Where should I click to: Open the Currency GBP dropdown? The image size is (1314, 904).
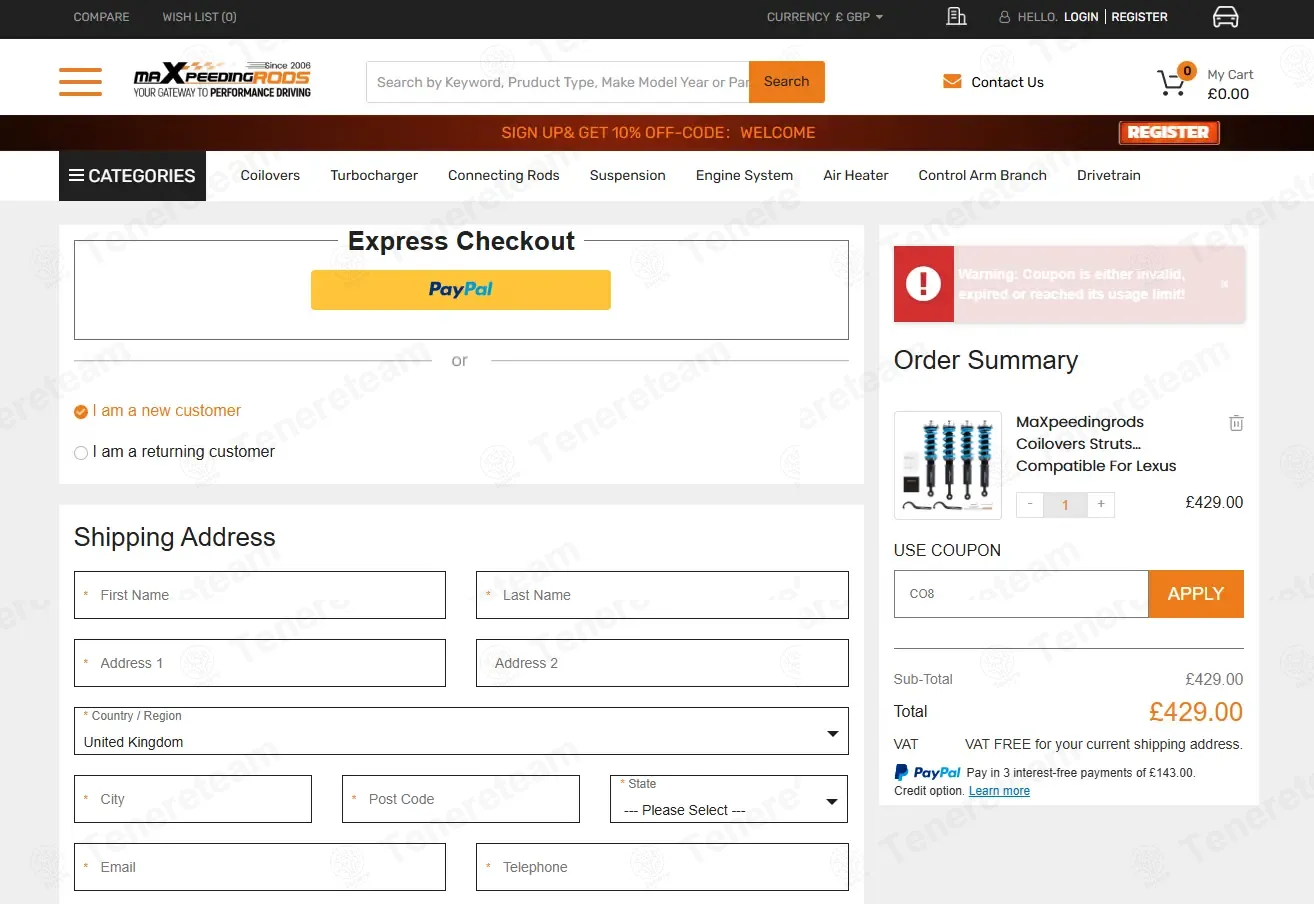825,17
